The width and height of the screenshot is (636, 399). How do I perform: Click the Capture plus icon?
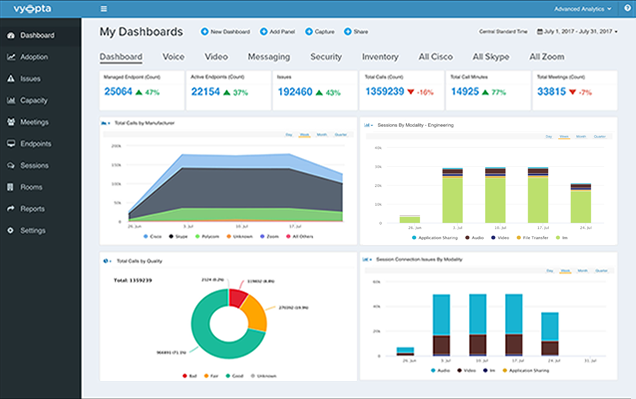click(x=309, y=32)
